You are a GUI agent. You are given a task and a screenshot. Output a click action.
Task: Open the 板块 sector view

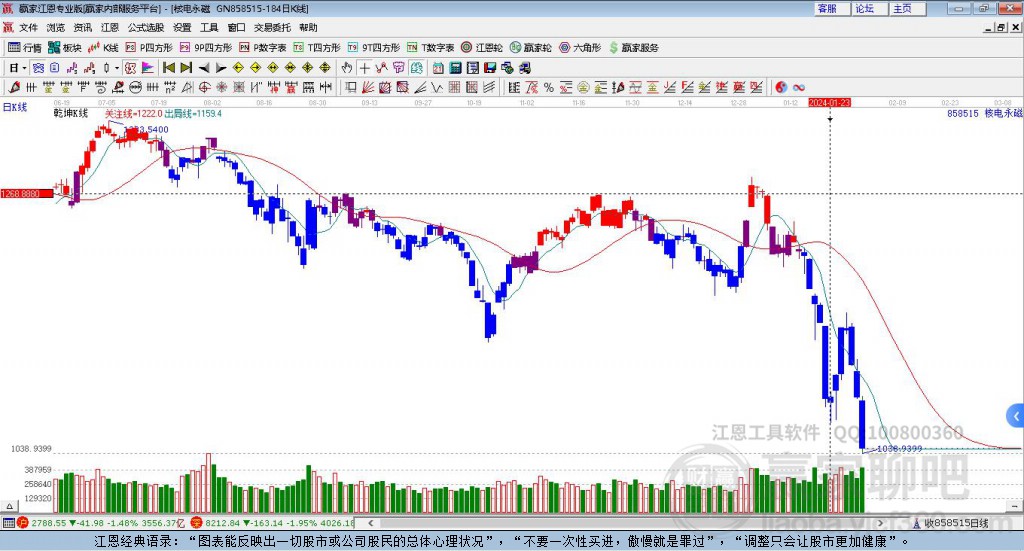(x=65, y=48)
